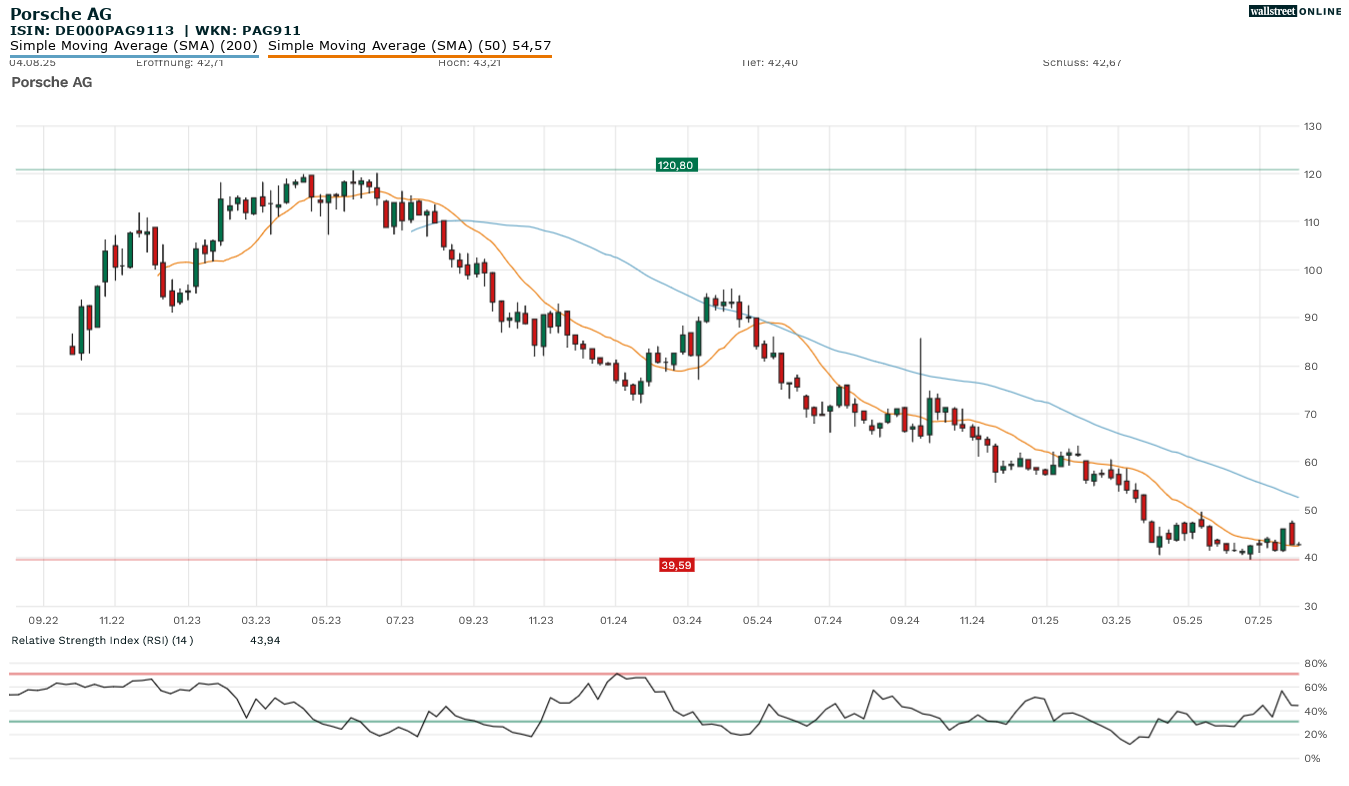Click the 90 price axis label

tap(1310, 318)
